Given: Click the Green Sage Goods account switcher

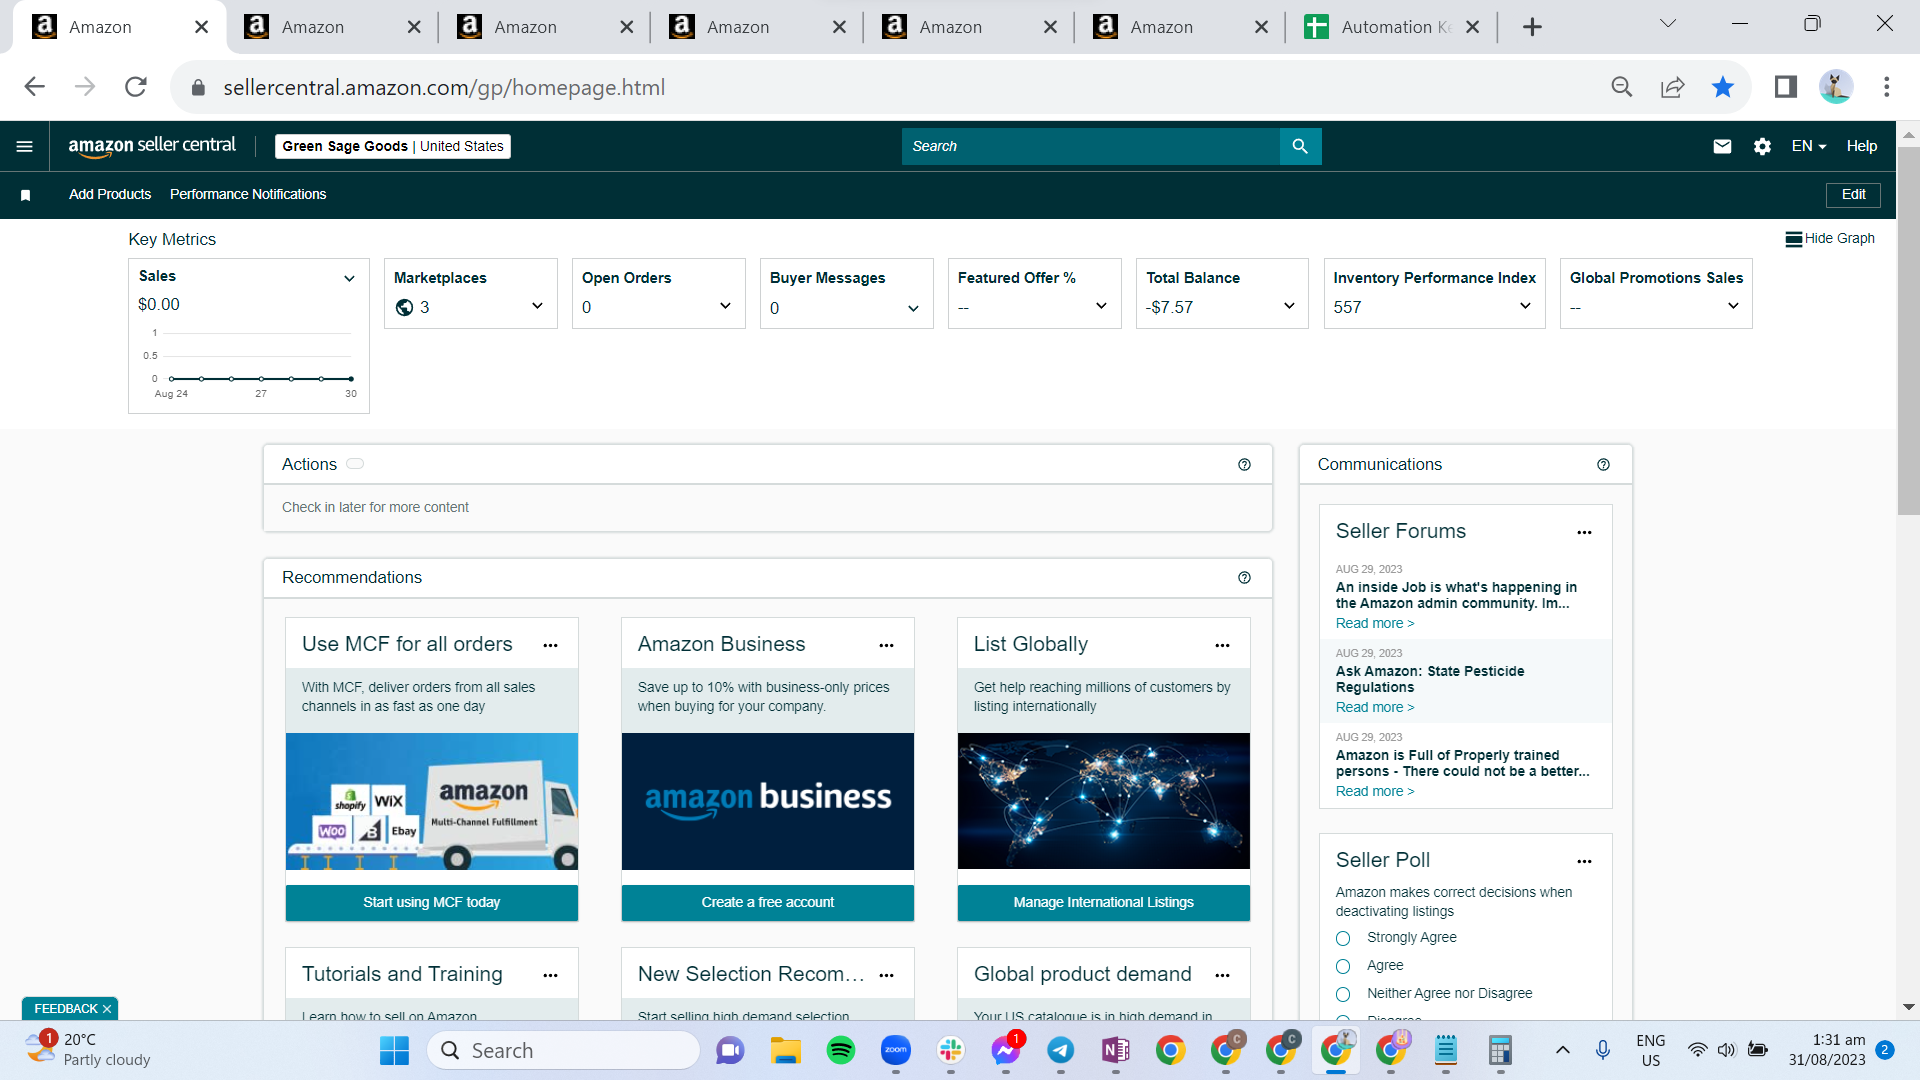Looking at the screenshot, I should tap(393, 146).
